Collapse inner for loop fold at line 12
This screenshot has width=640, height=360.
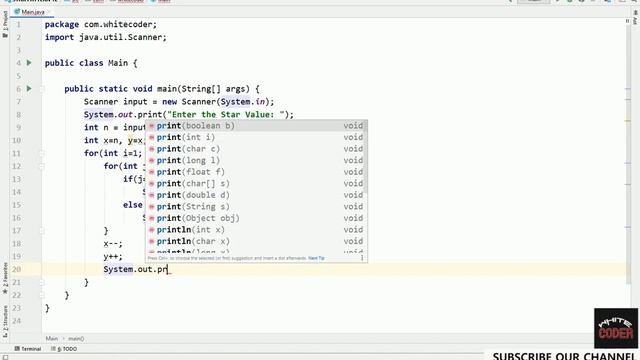[x=42, y=166]
